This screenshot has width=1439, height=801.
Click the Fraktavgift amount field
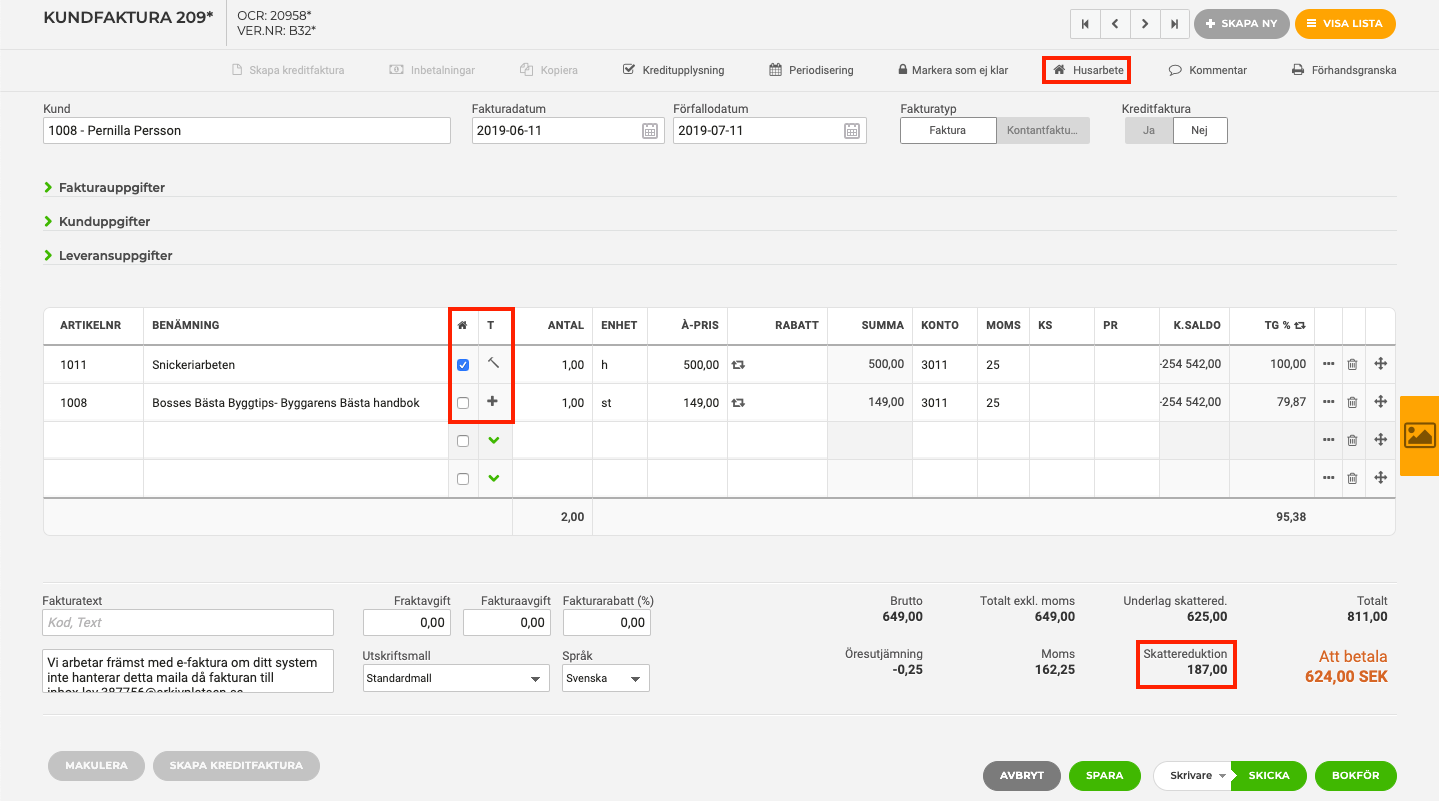[x=407, y=622]
